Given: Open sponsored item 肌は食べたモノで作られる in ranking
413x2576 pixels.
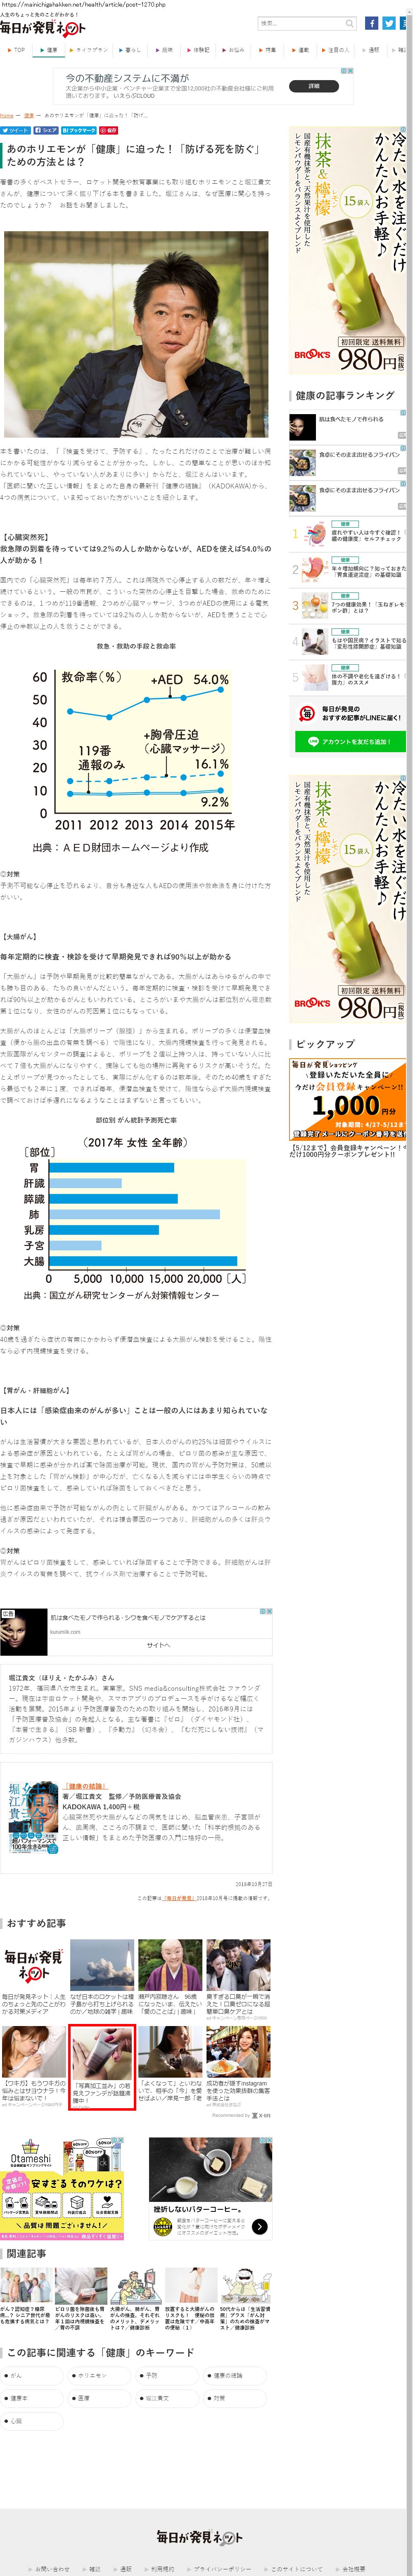Looking at the screenshot, I should coord(347,426).
